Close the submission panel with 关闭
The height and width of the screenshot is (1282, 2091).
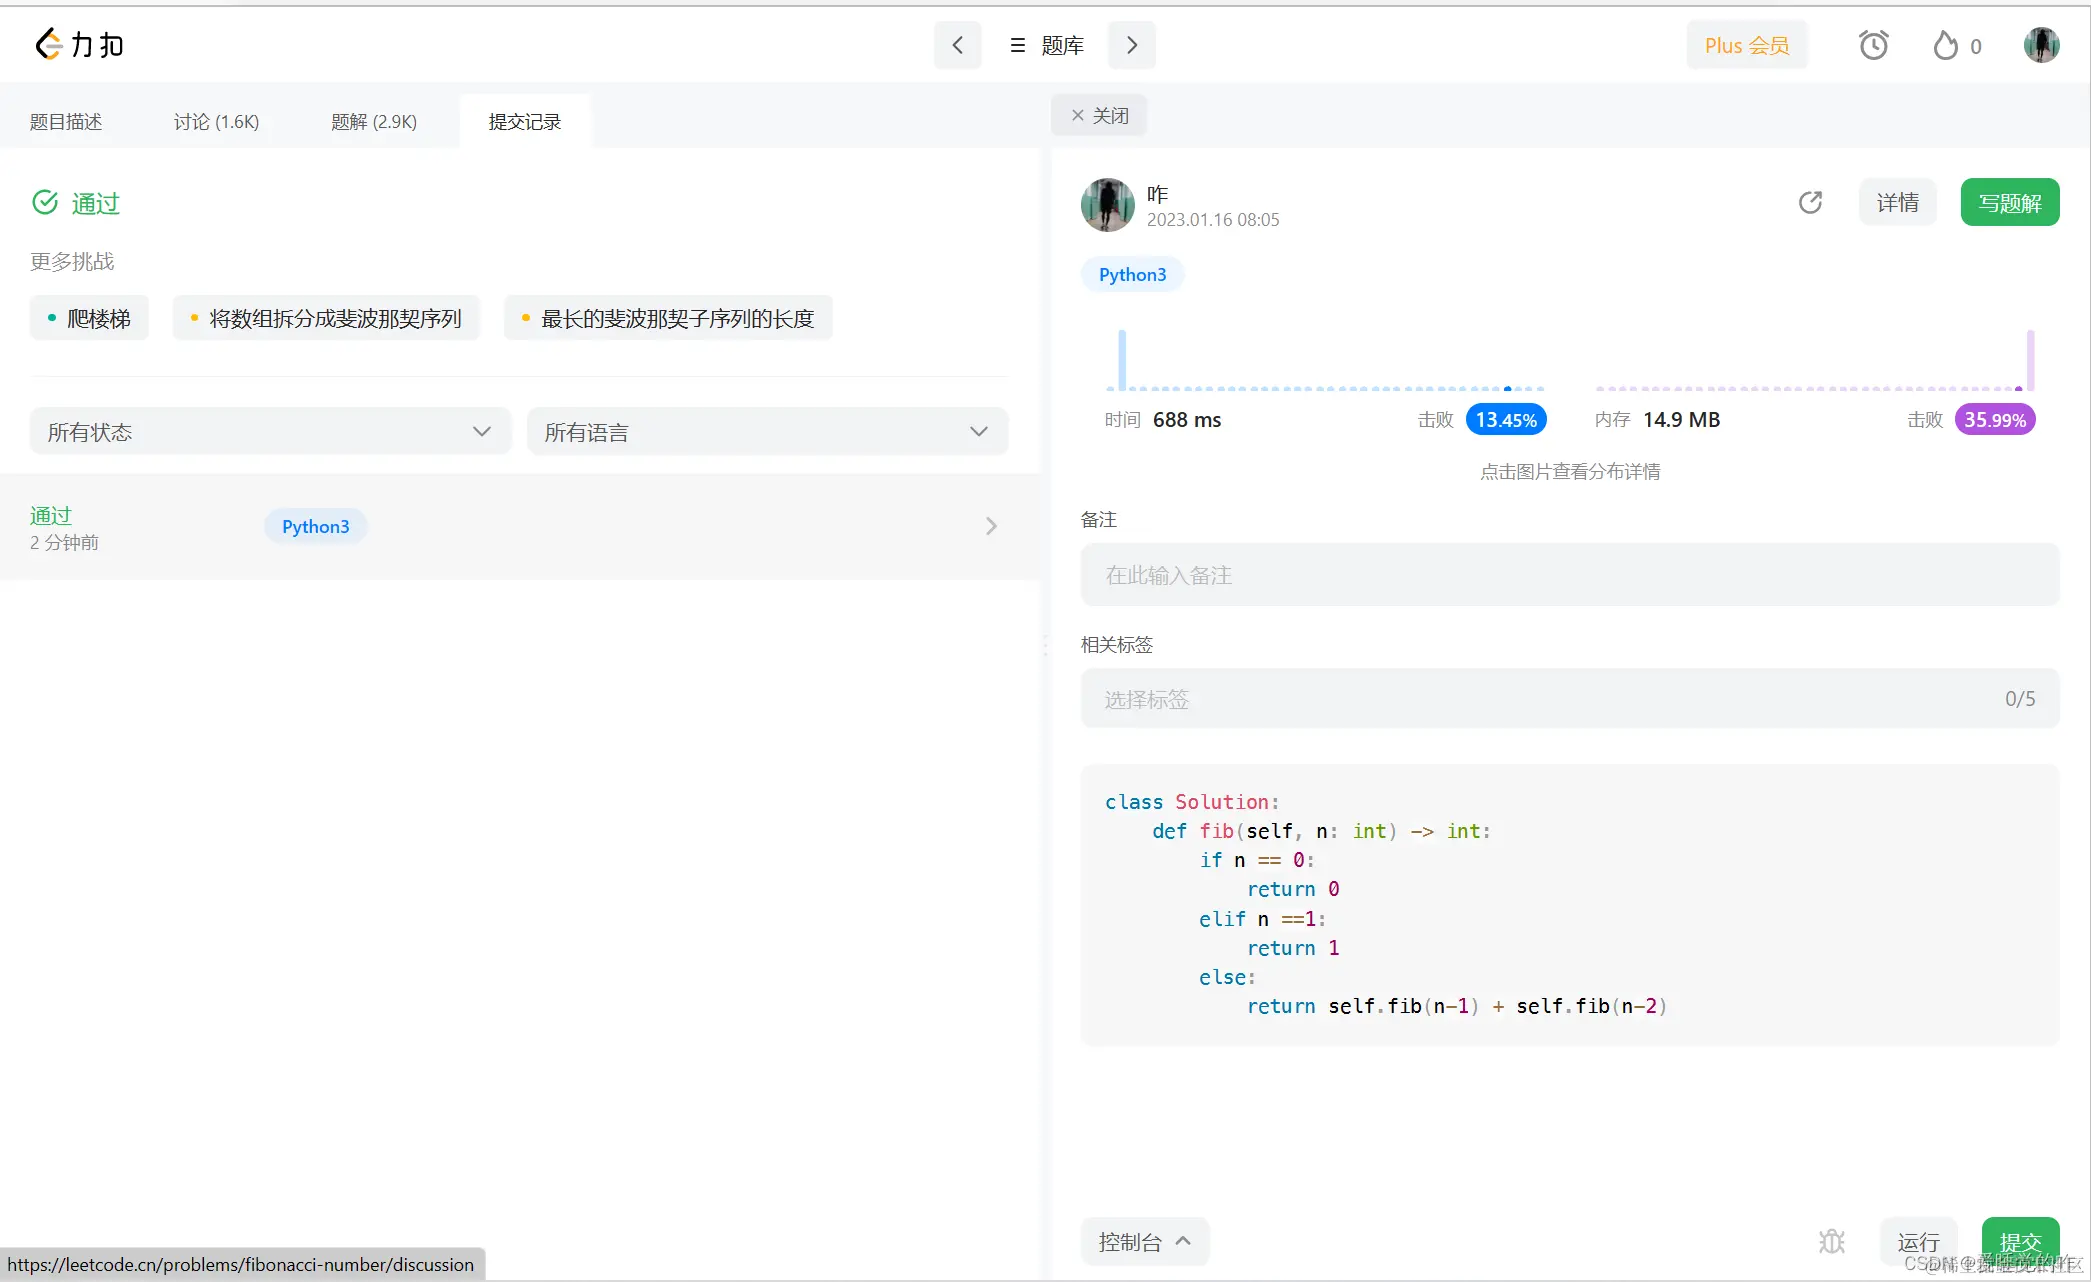1099,116
